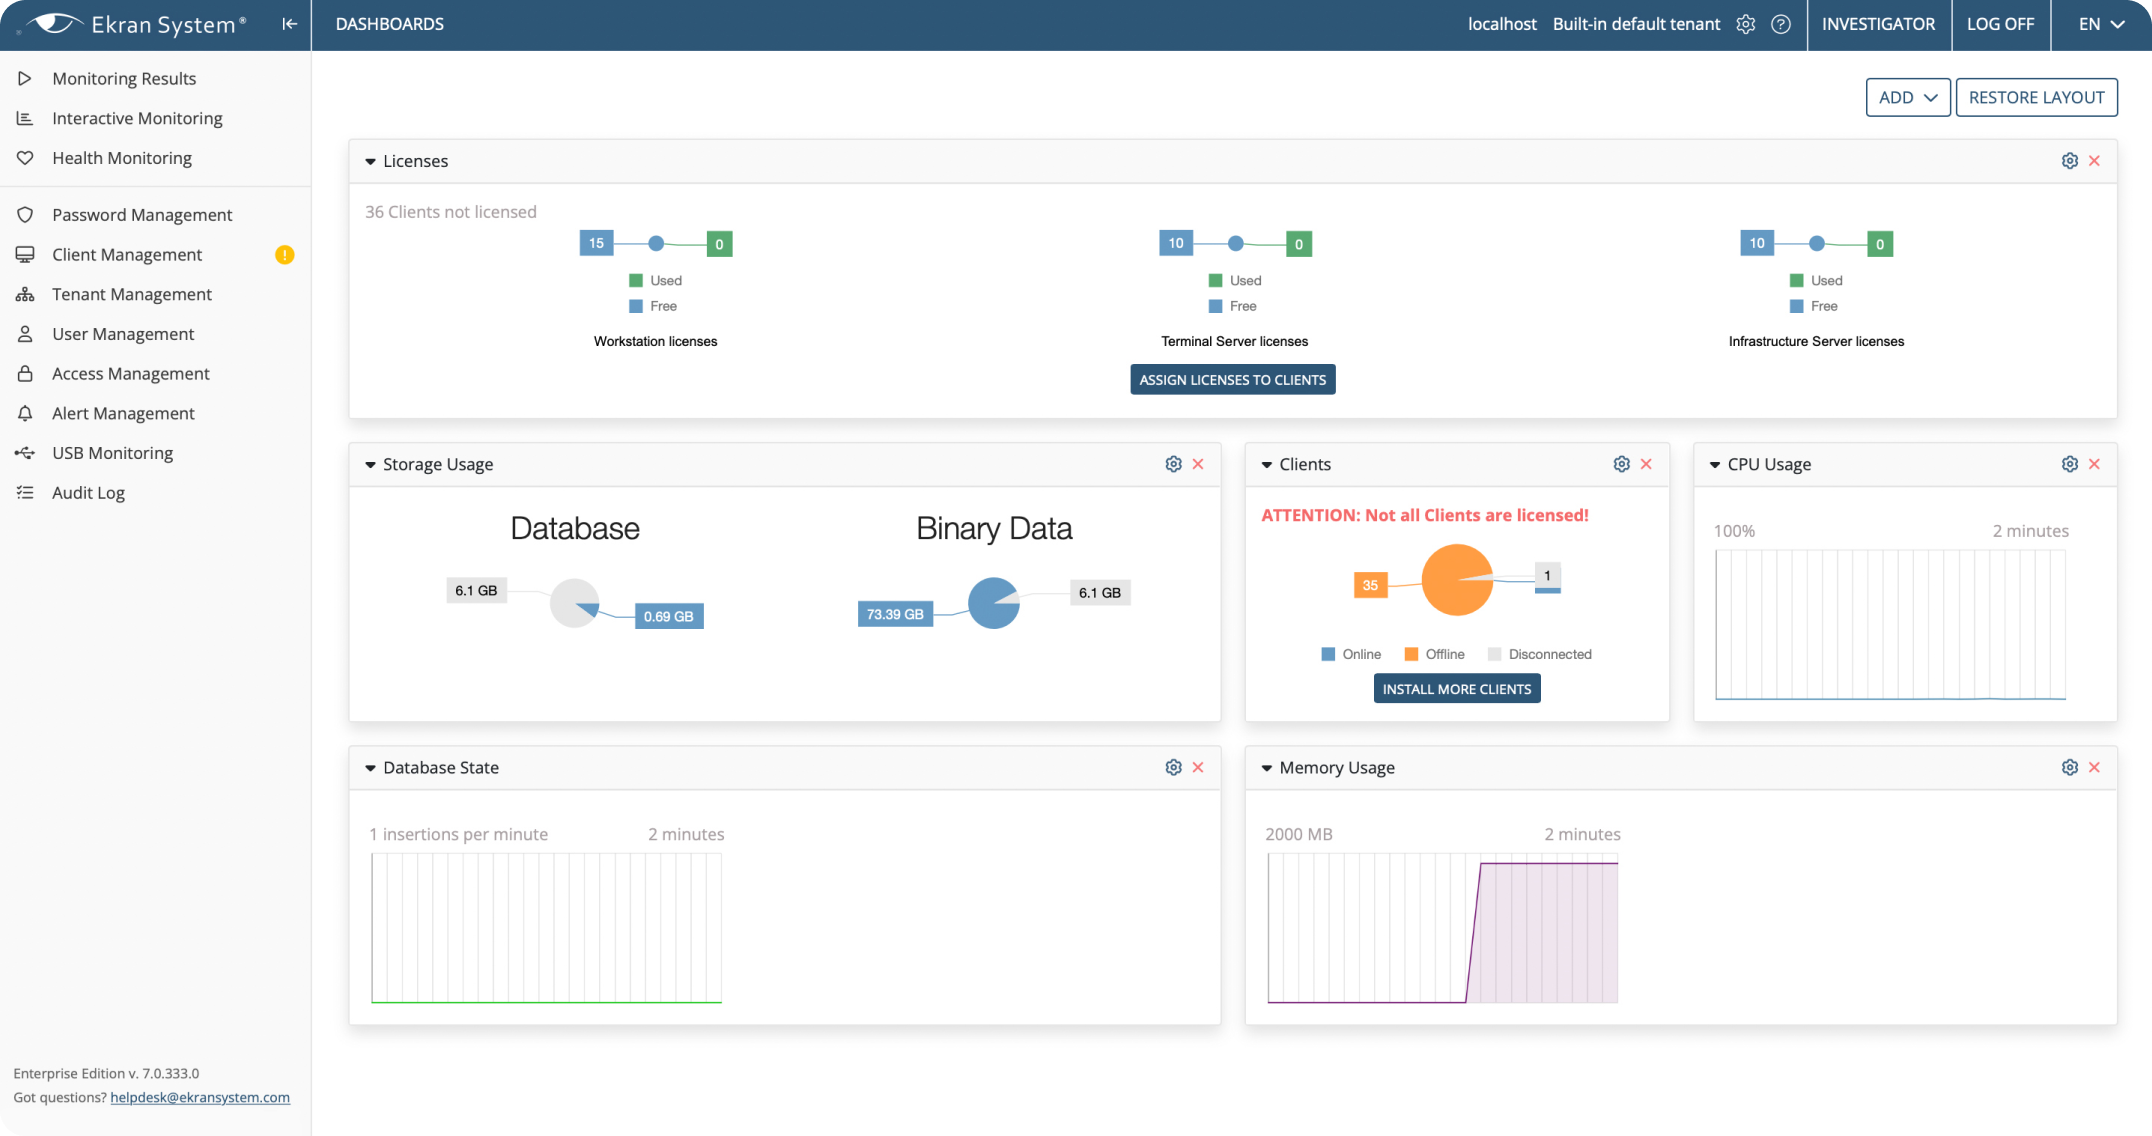The width and height of the screenshot is (2152, 1136).
Task: Collapse the sidebar with the arrow icon
Action: click(289, 24)
